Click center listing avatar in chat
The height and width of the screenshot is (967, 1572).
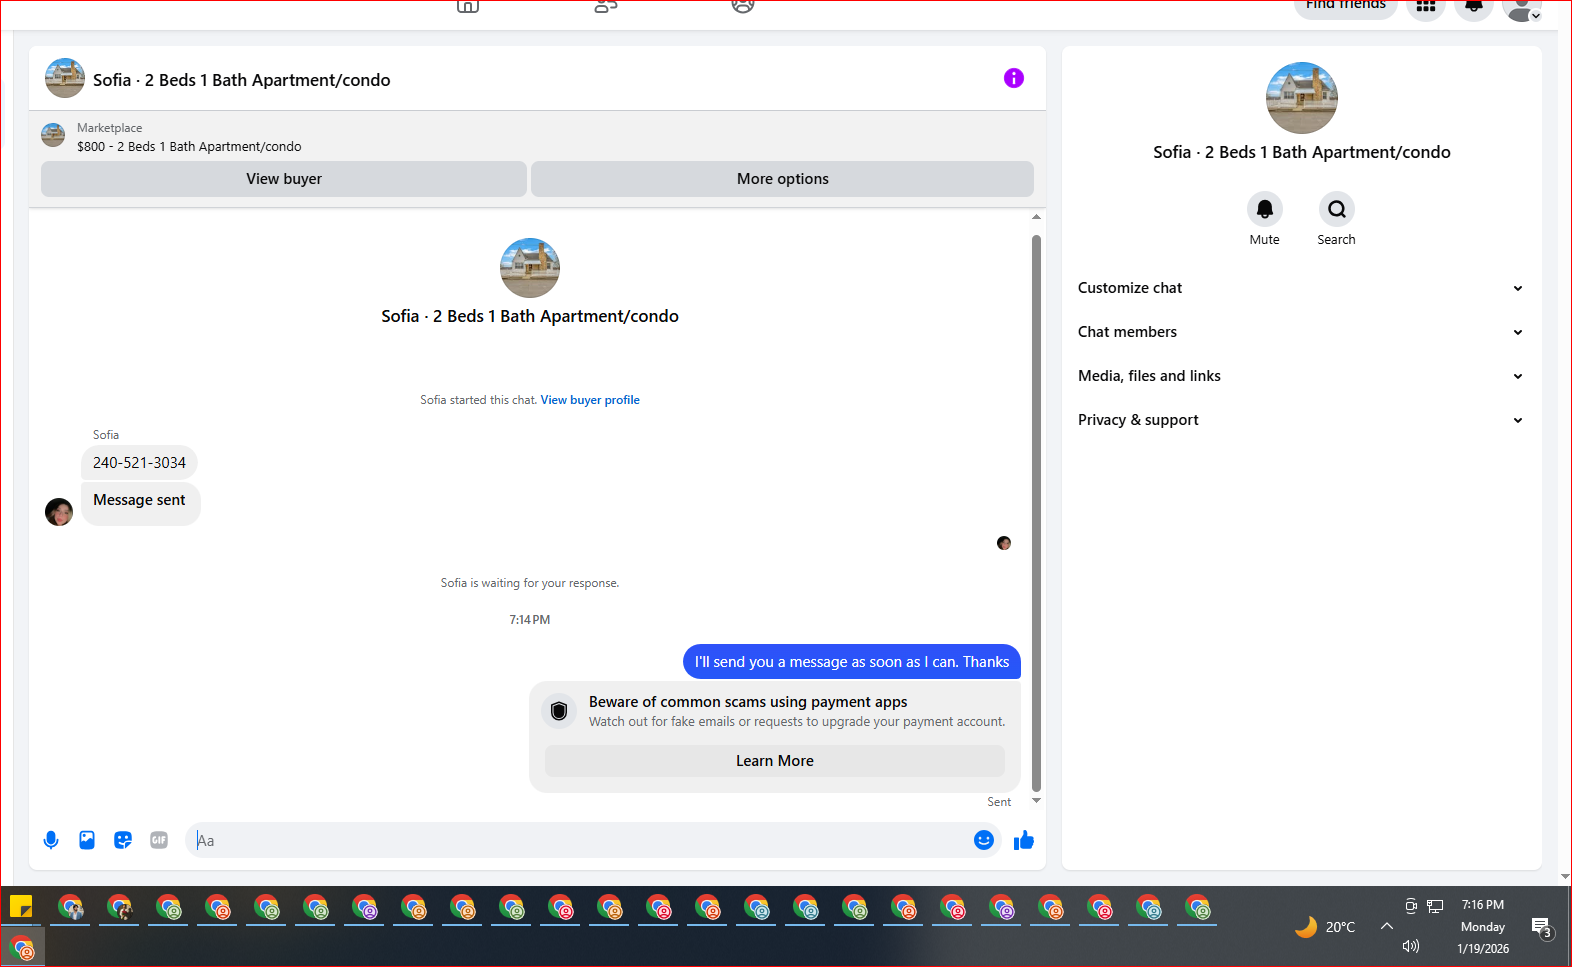point(530,268)
